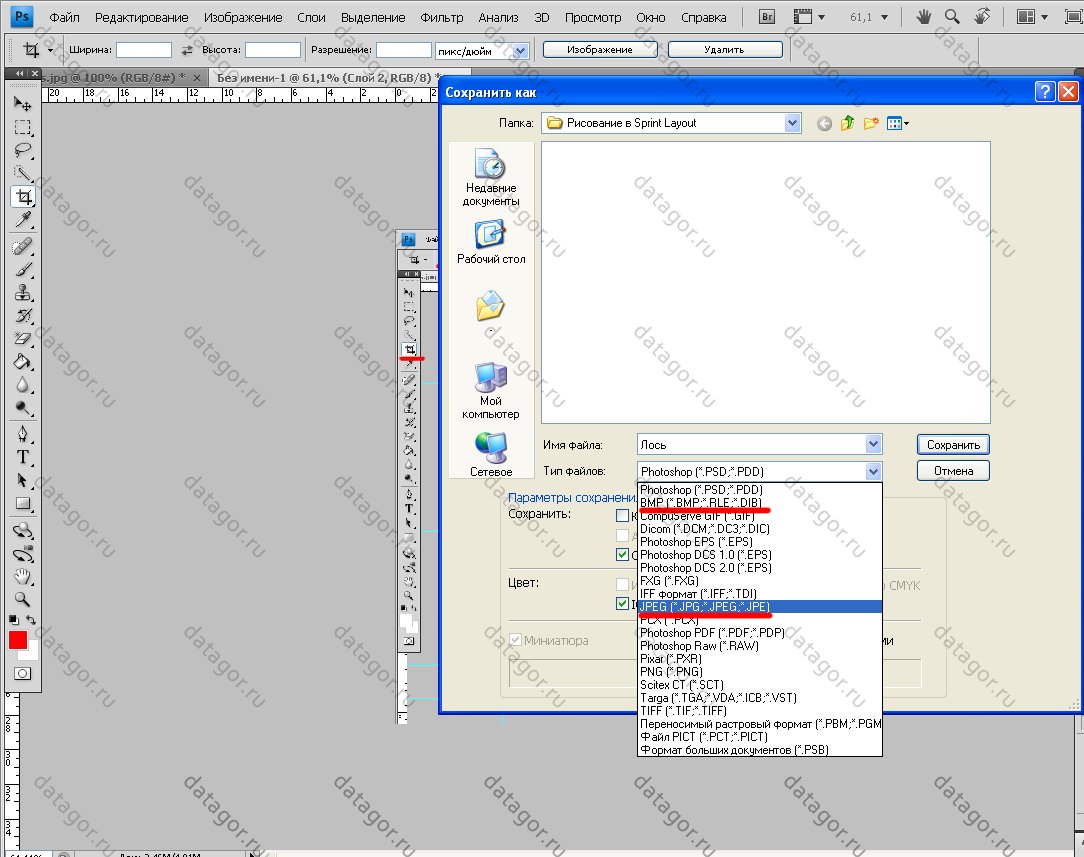
Task: Untick the checked checkbox in the Цвет options
Action: click(x=622, y=603)
